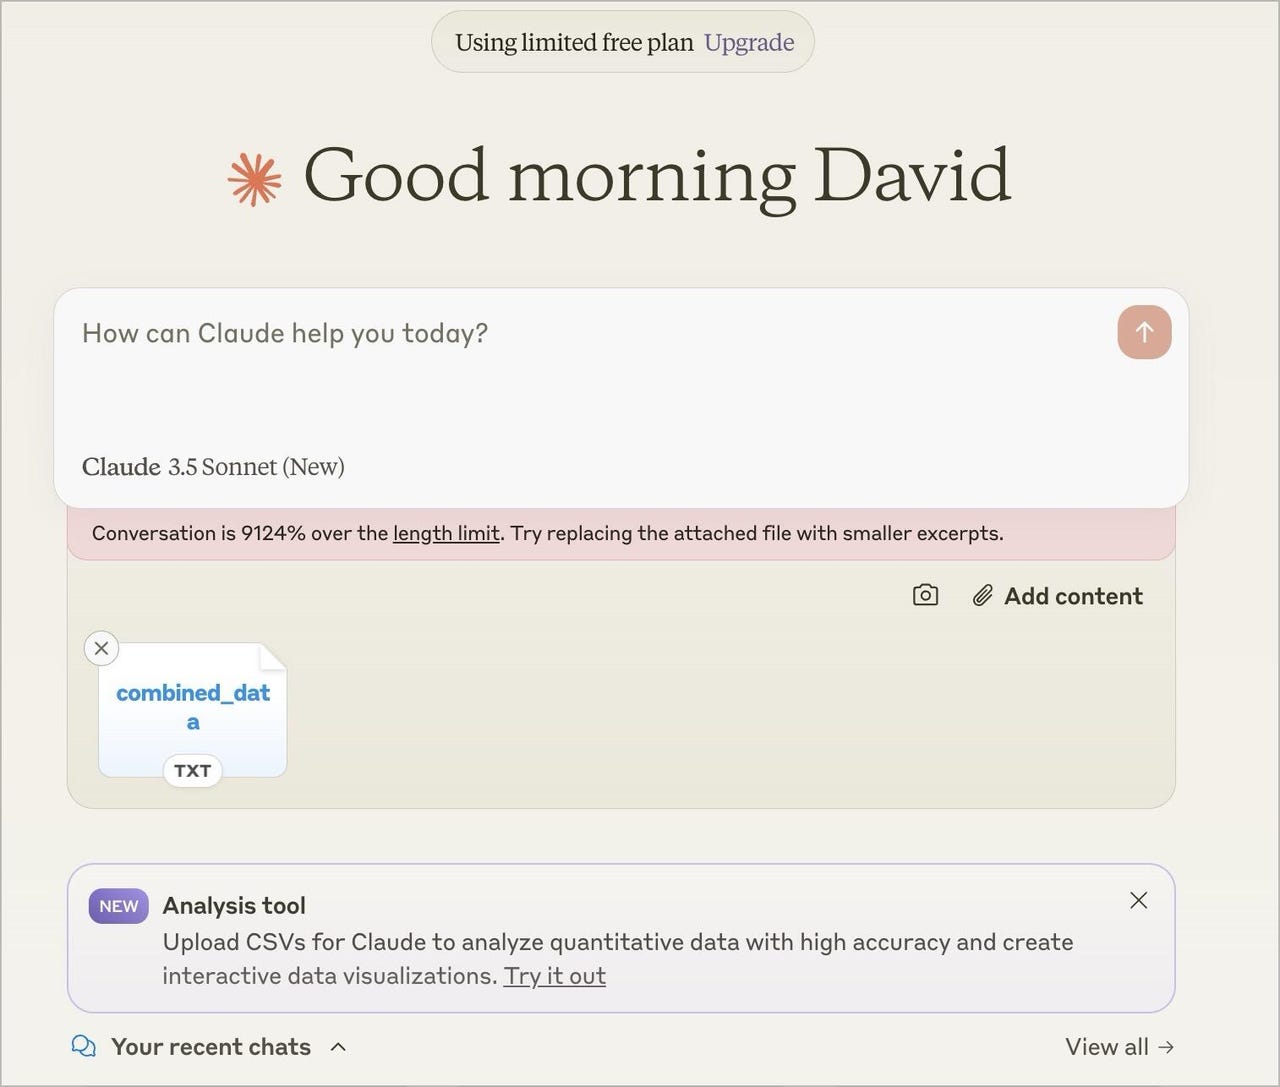Click the Analysis tool heading

(234, 905)
